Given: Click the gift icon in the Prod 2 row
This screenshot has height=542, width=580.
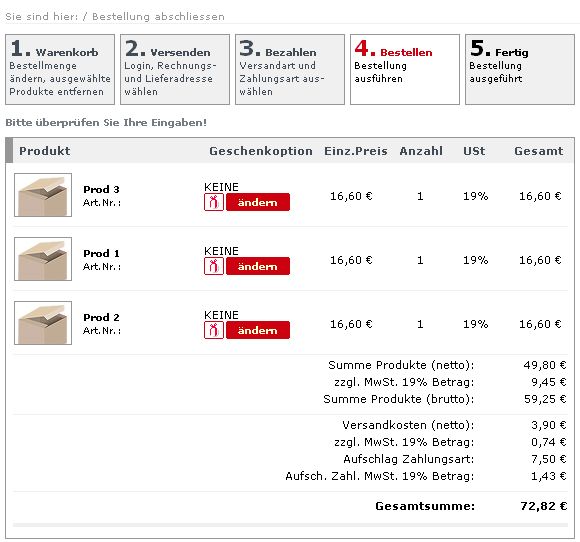Looking at the screenshot, I should click(x=214, y=330).
